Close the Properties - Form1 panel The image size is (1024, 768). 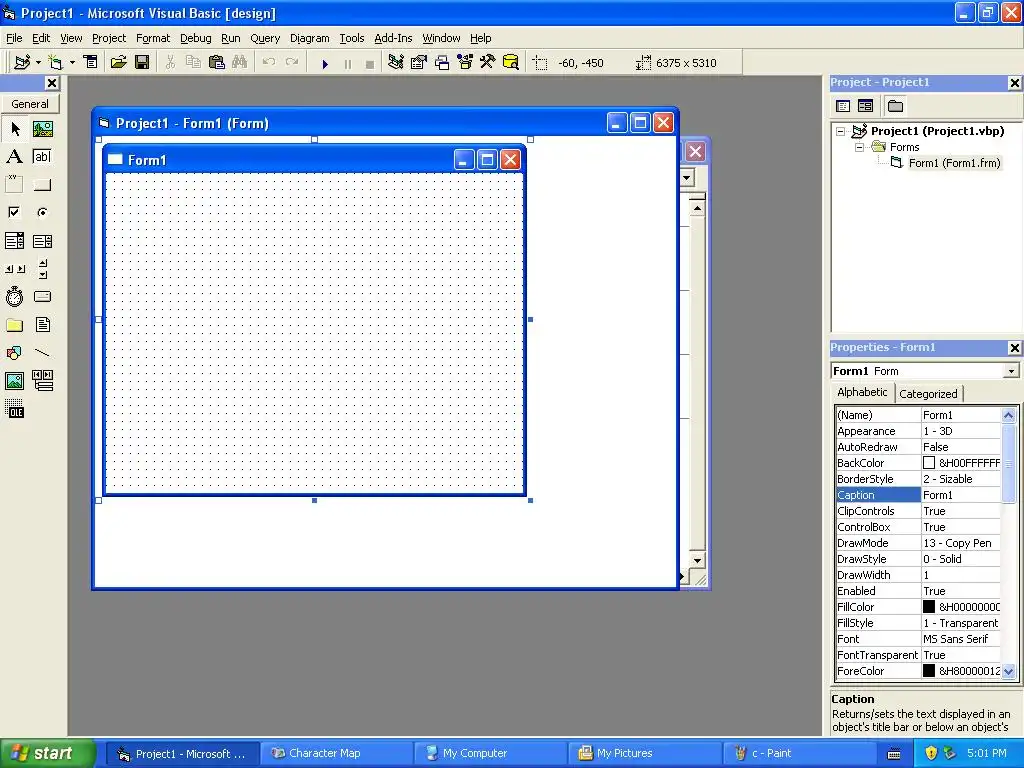(1014, 347)
